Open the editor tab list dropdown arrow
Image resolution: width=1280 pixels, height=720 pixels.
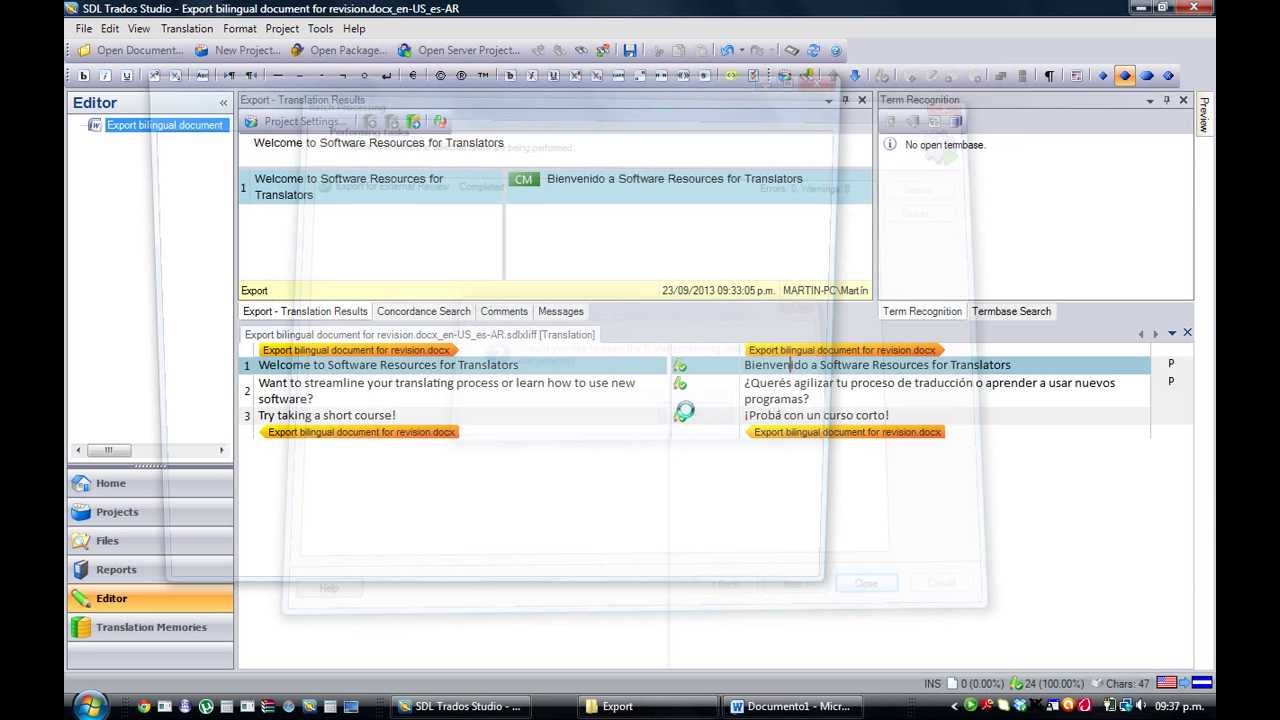tap(1171, 333)
